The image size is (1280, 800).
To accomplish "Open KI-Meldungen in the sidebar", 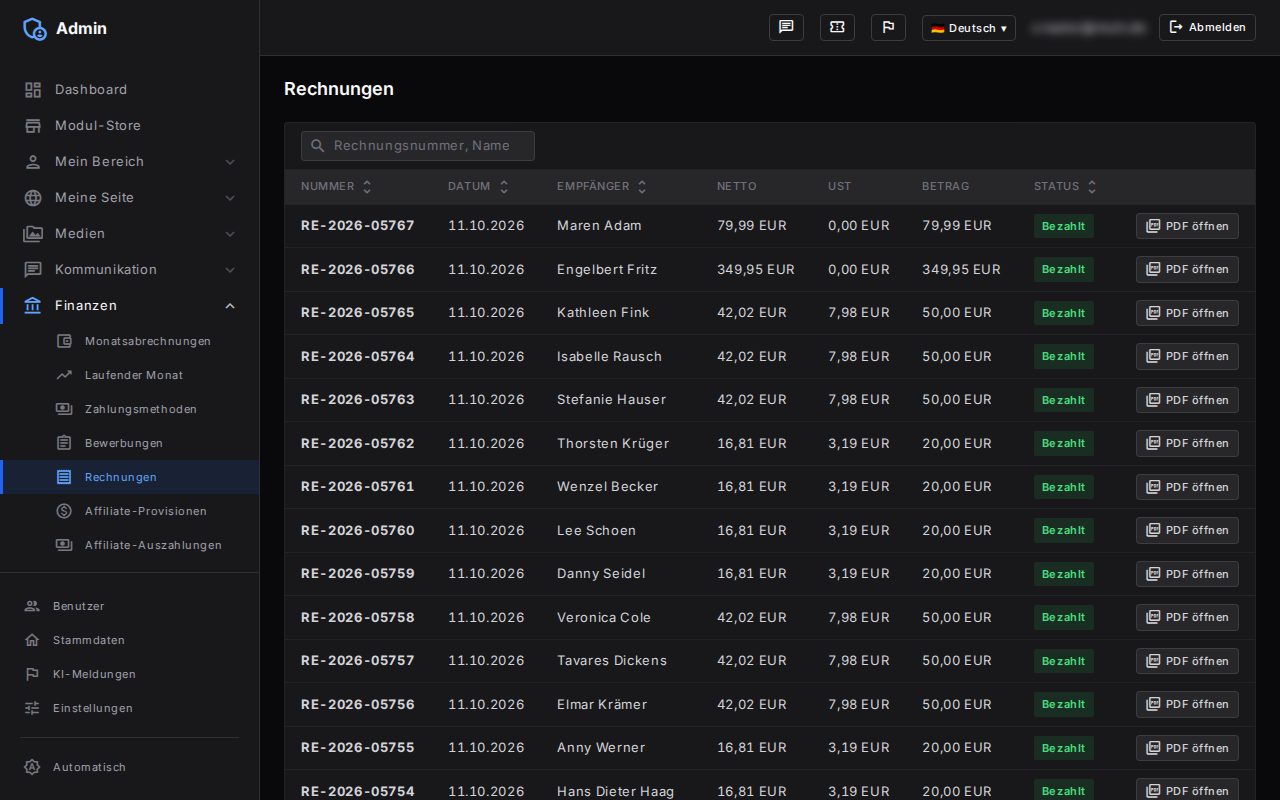I will coord(130,674).
